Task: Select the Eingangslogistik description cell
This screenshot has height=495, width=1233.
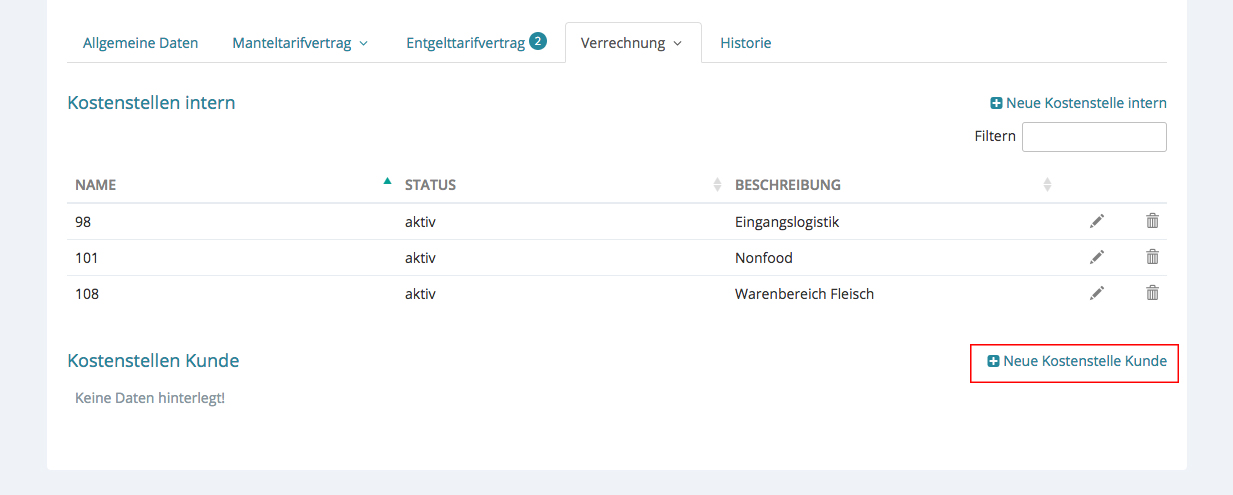Action: click(786, 221)
